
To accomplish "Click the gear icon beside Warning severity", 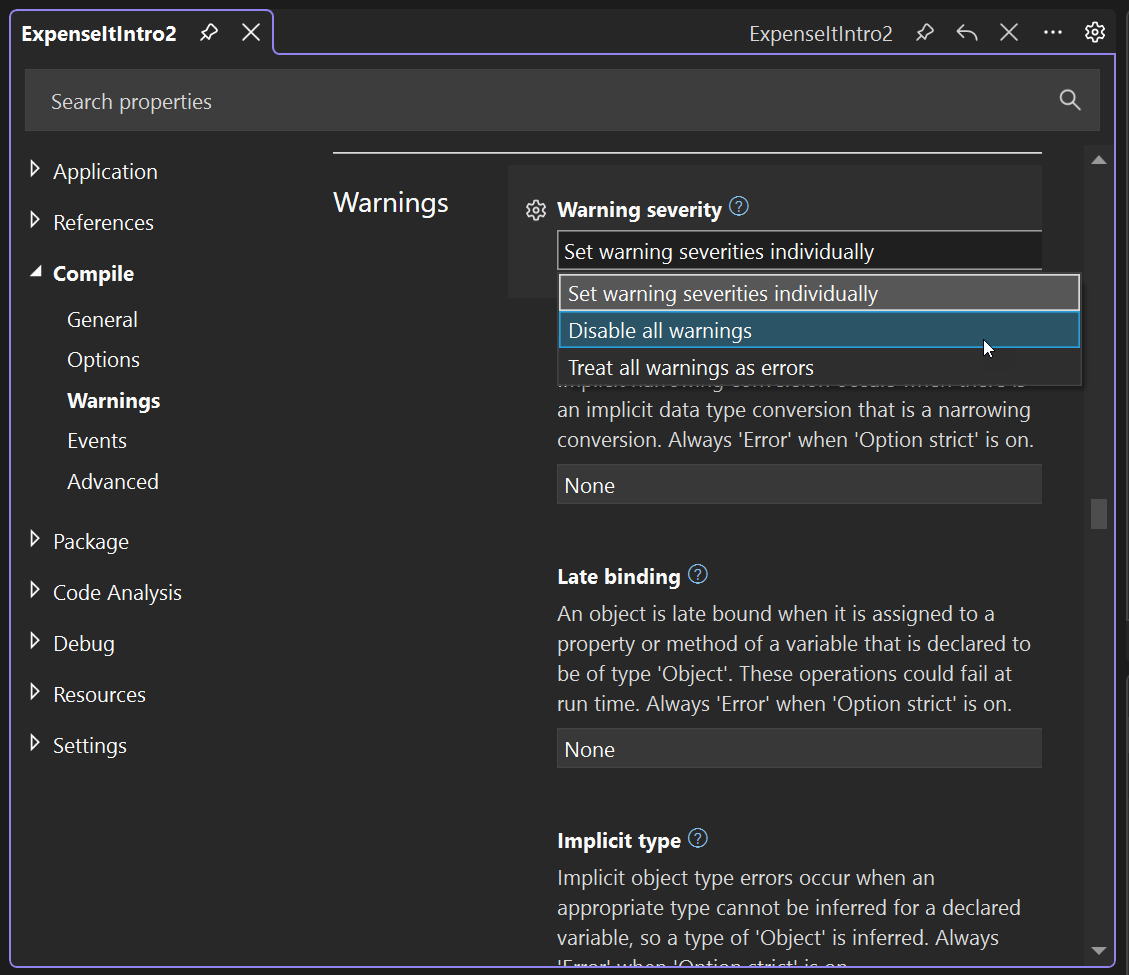I will click(536, 210).
